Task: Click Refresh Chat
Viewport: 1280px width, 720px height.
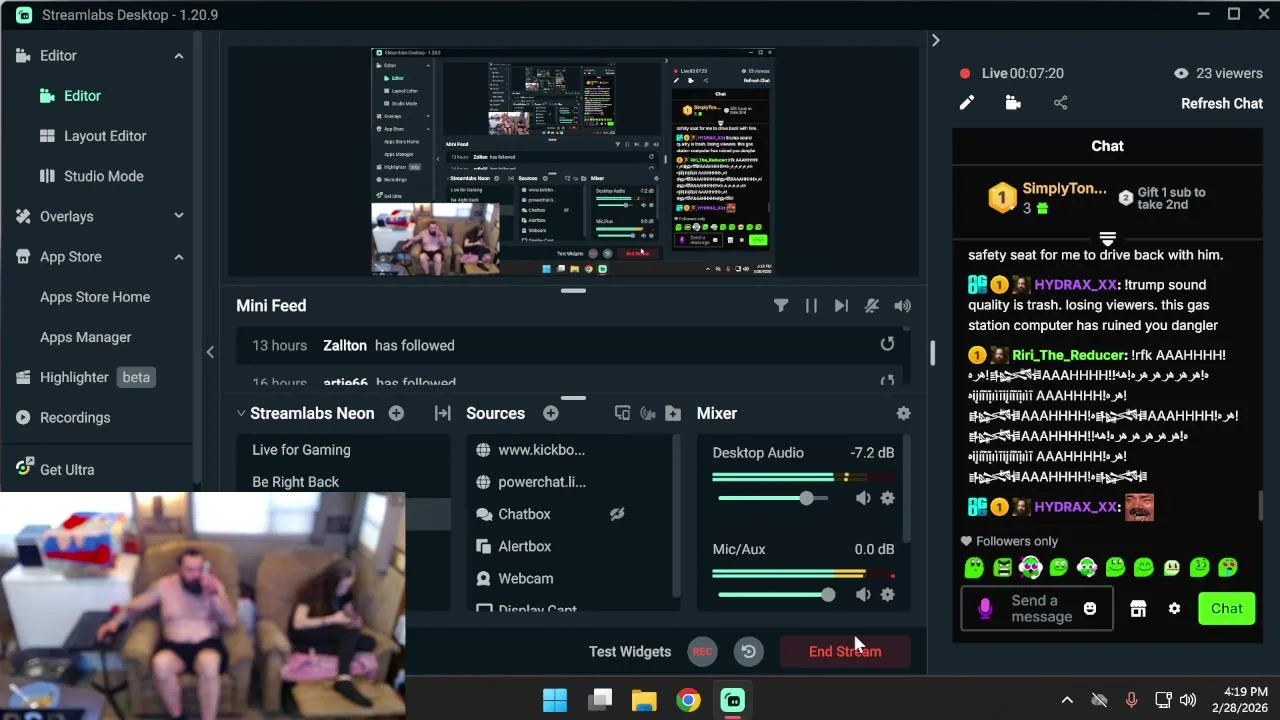Action: coord(1222,104)
